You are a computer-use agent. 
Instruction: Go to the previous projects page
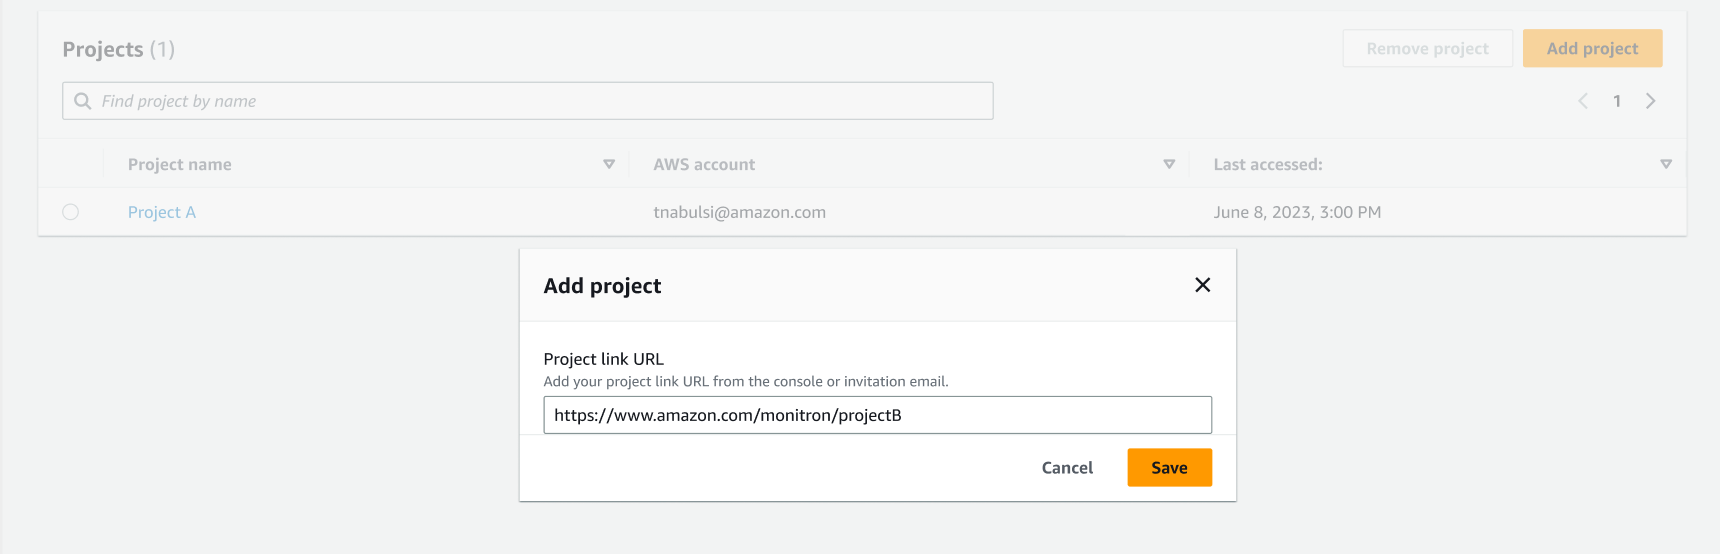pyautogui.click(x=1583, y=101)
